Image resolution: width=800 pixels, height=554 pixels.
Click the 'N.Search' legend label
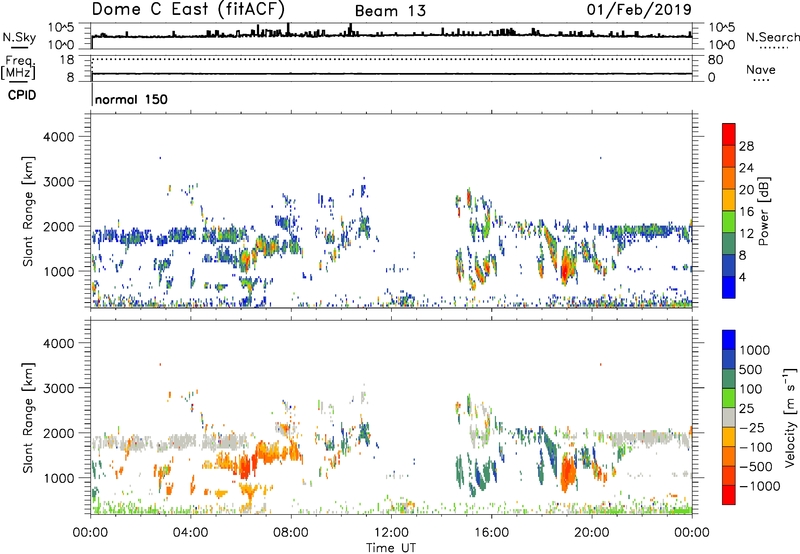[x=772, y=37]
